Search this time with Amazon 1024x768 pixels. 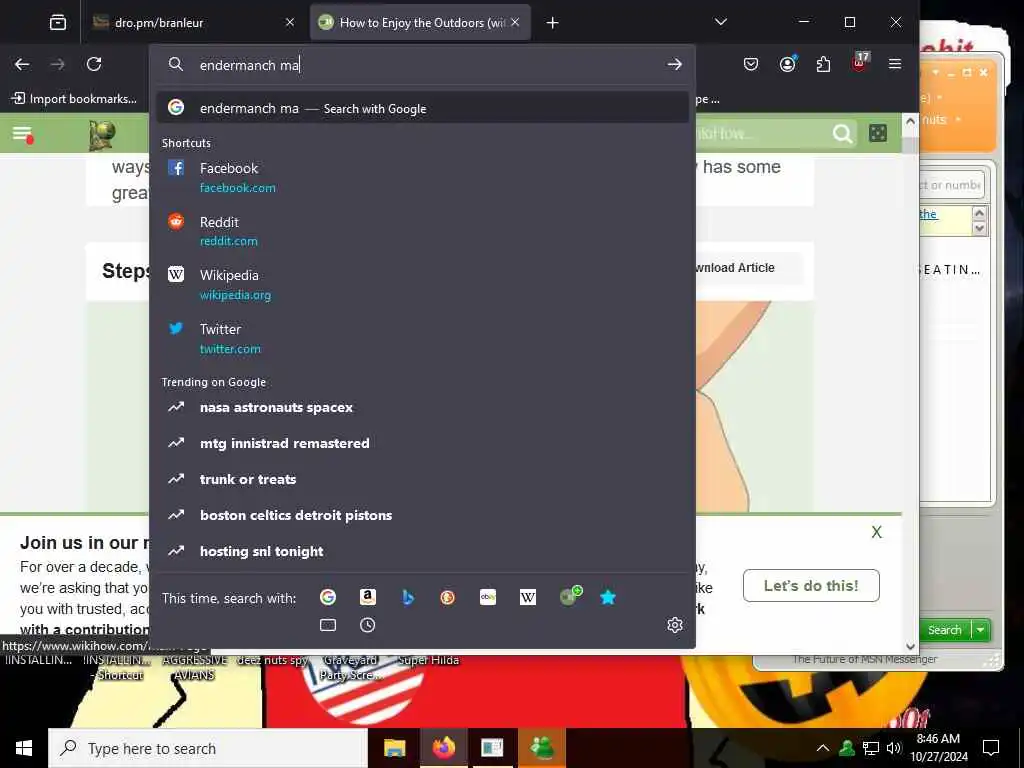(x=368, y=597)
